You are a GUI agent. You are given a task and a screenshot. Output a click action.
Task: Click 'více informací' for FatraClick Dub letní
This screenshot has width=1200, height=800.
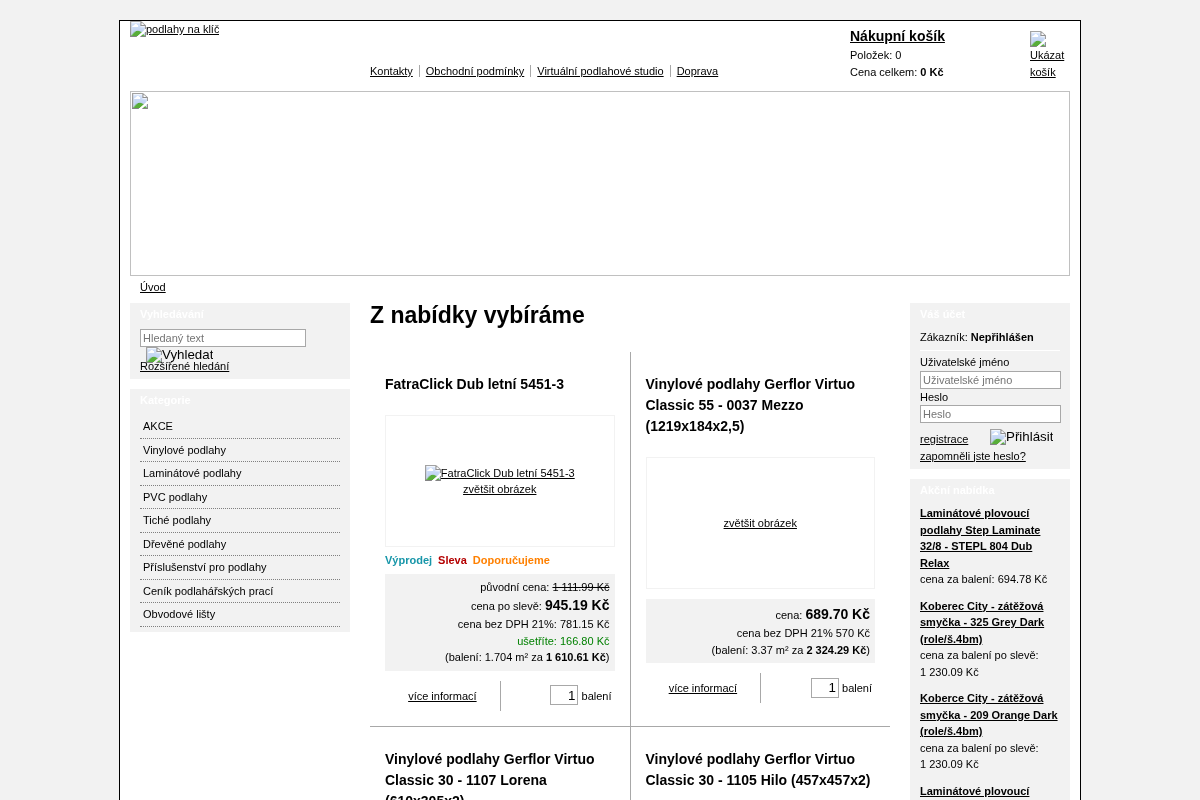tap(442, 696)
